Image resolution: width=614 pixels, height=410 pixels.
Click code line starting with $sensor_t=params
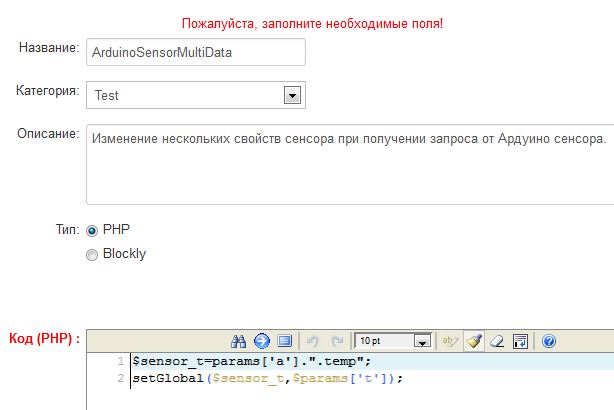251,361
